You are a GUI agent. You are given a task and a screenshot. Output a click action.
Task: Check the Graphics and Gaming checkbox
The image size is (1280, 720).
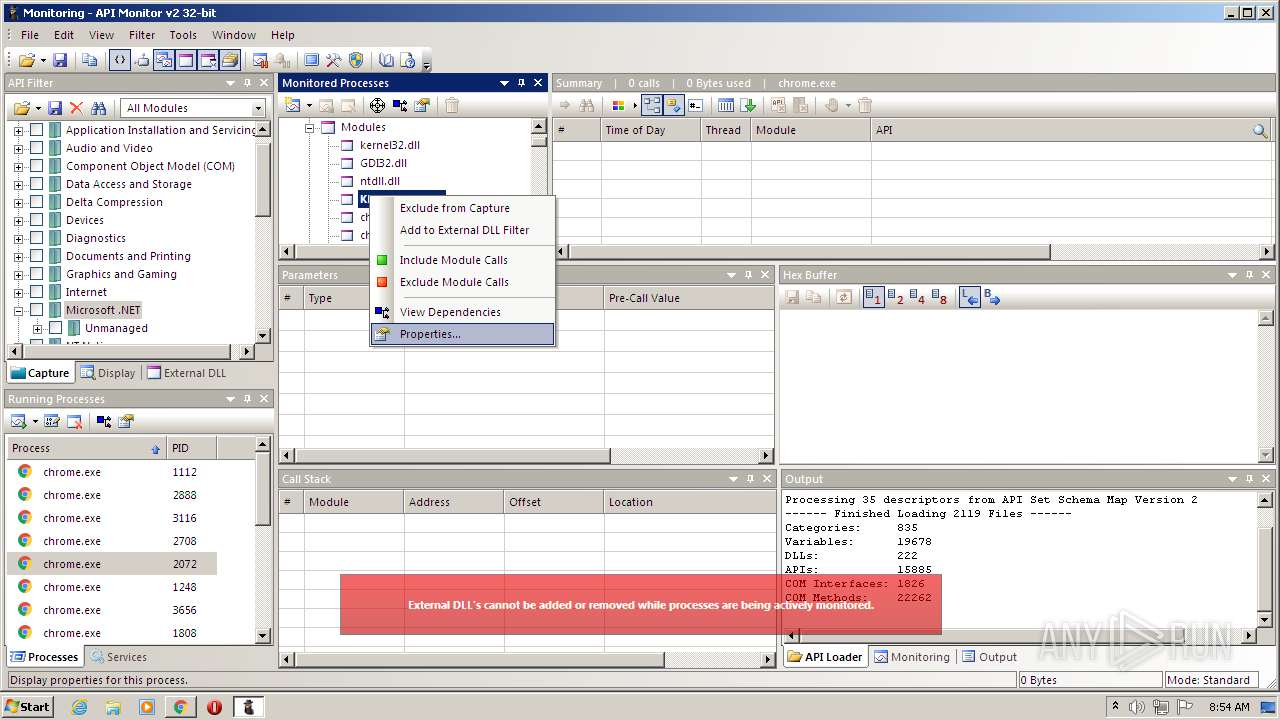pos(36,274)
